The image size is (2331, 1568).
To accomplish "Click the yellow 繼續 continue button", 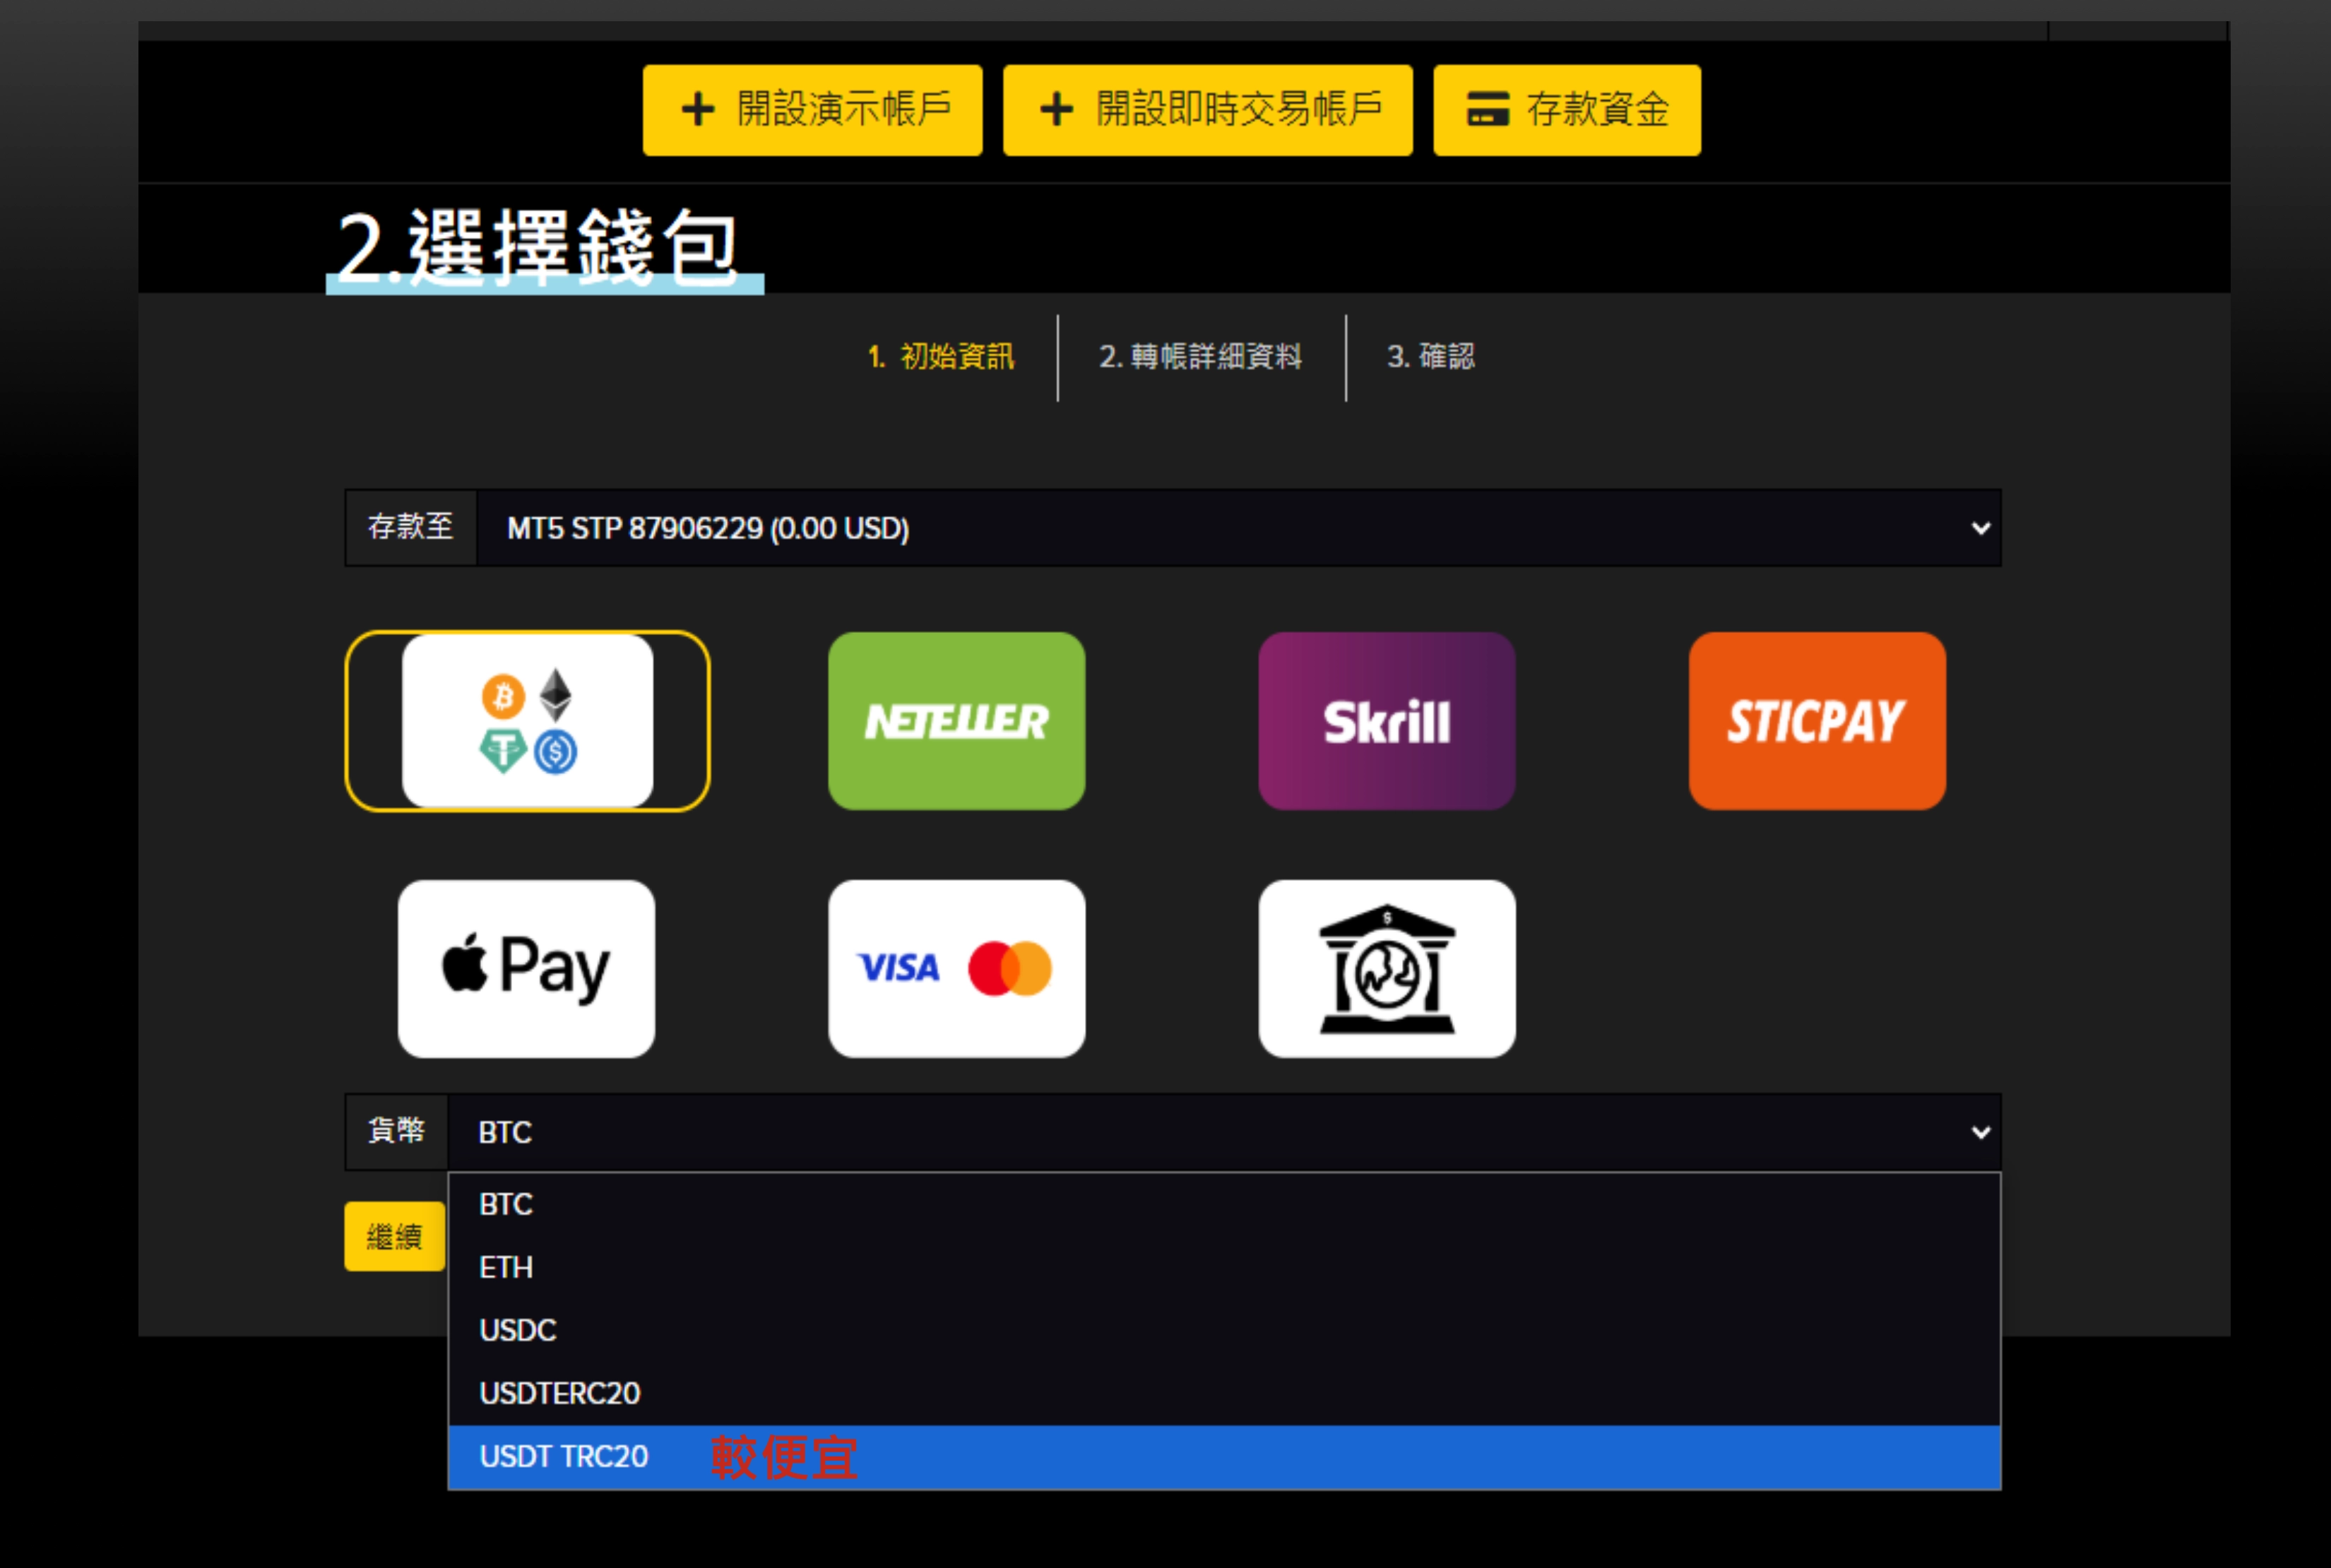I will click(x=394, y=1236).
